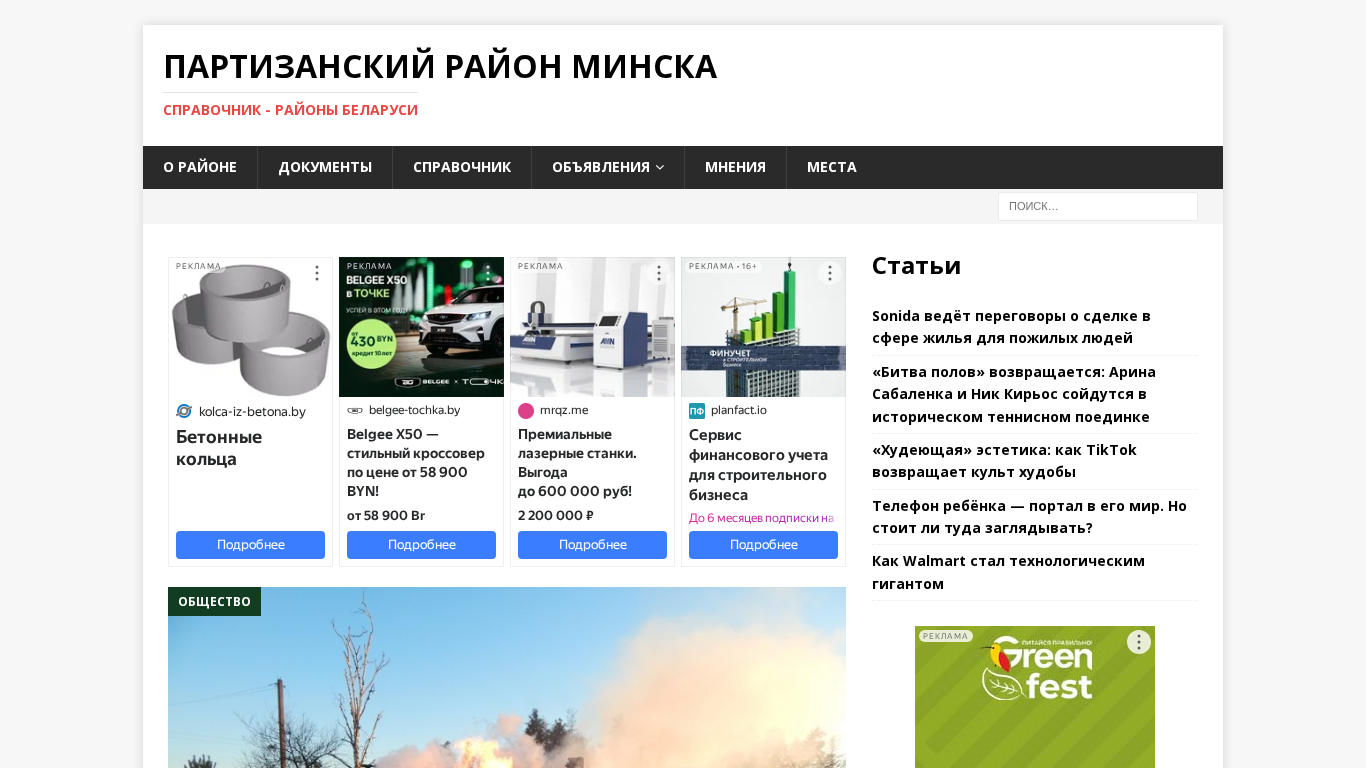
Task: Open the three-dot menu on the Green fest ad
Action: point(1139,642)
